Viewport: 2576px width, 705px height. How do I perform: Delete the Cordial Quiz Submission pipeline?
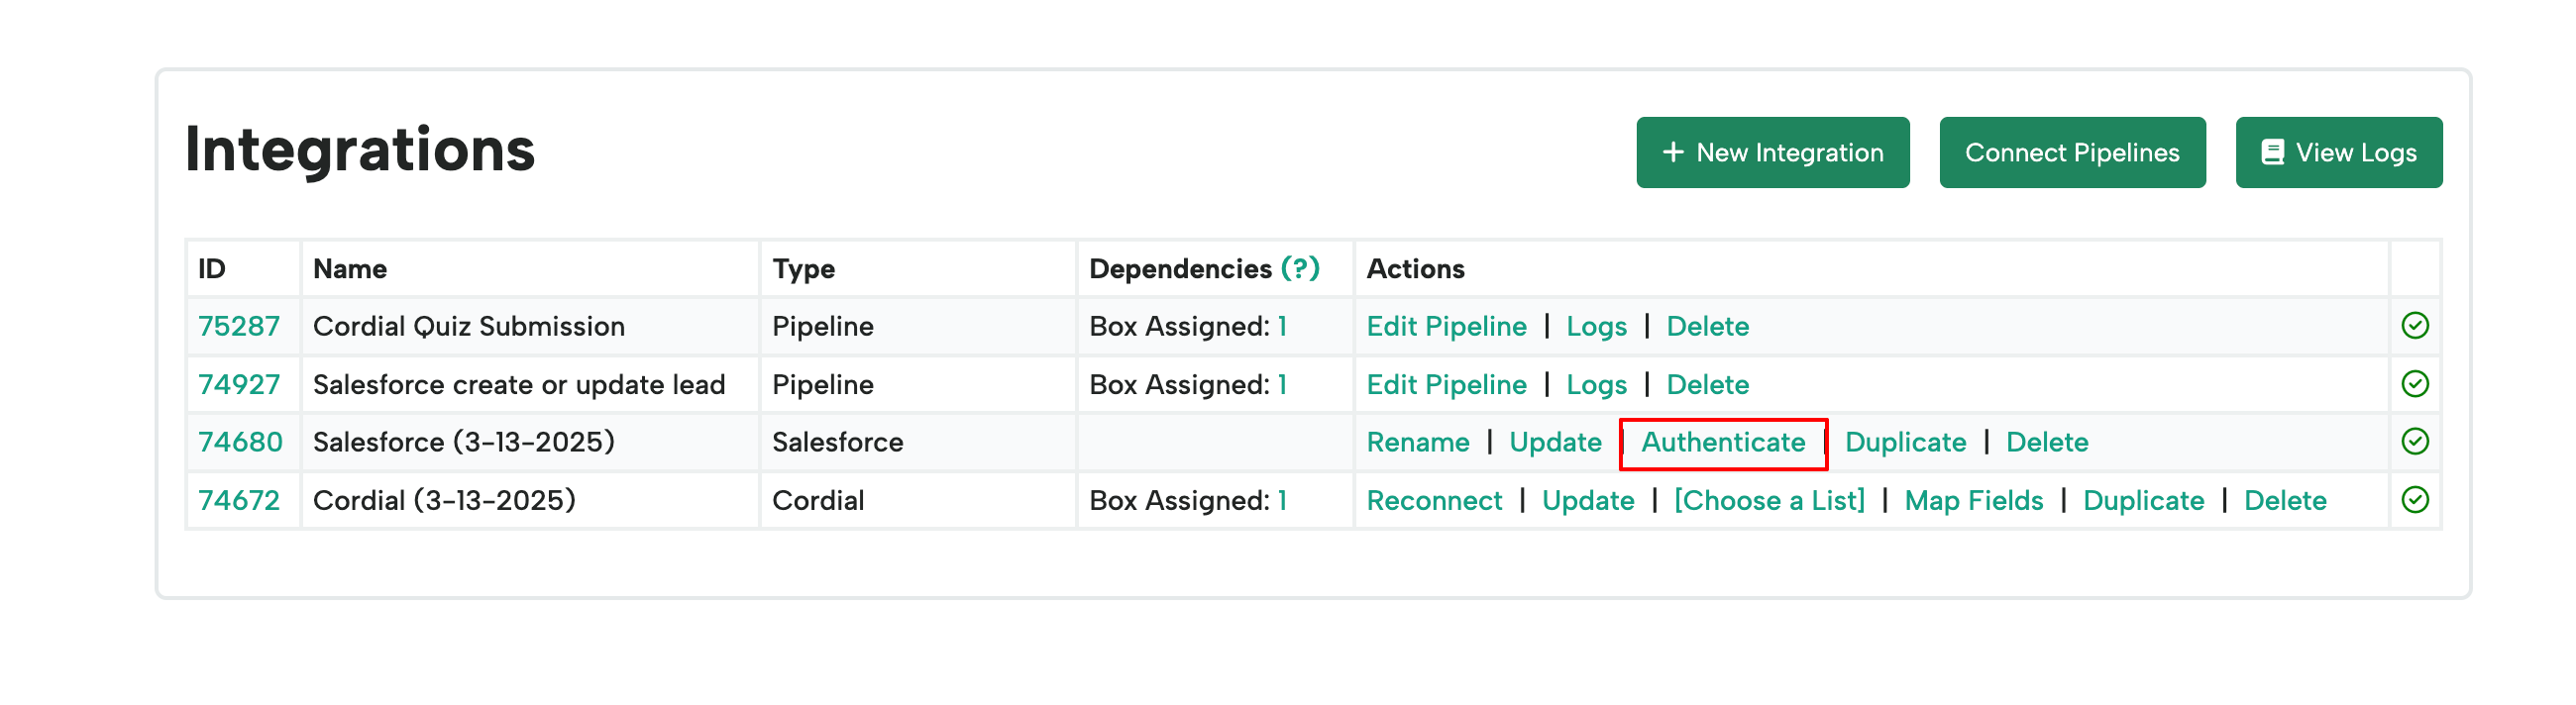pyautogui.click(x=1707, y=326)
